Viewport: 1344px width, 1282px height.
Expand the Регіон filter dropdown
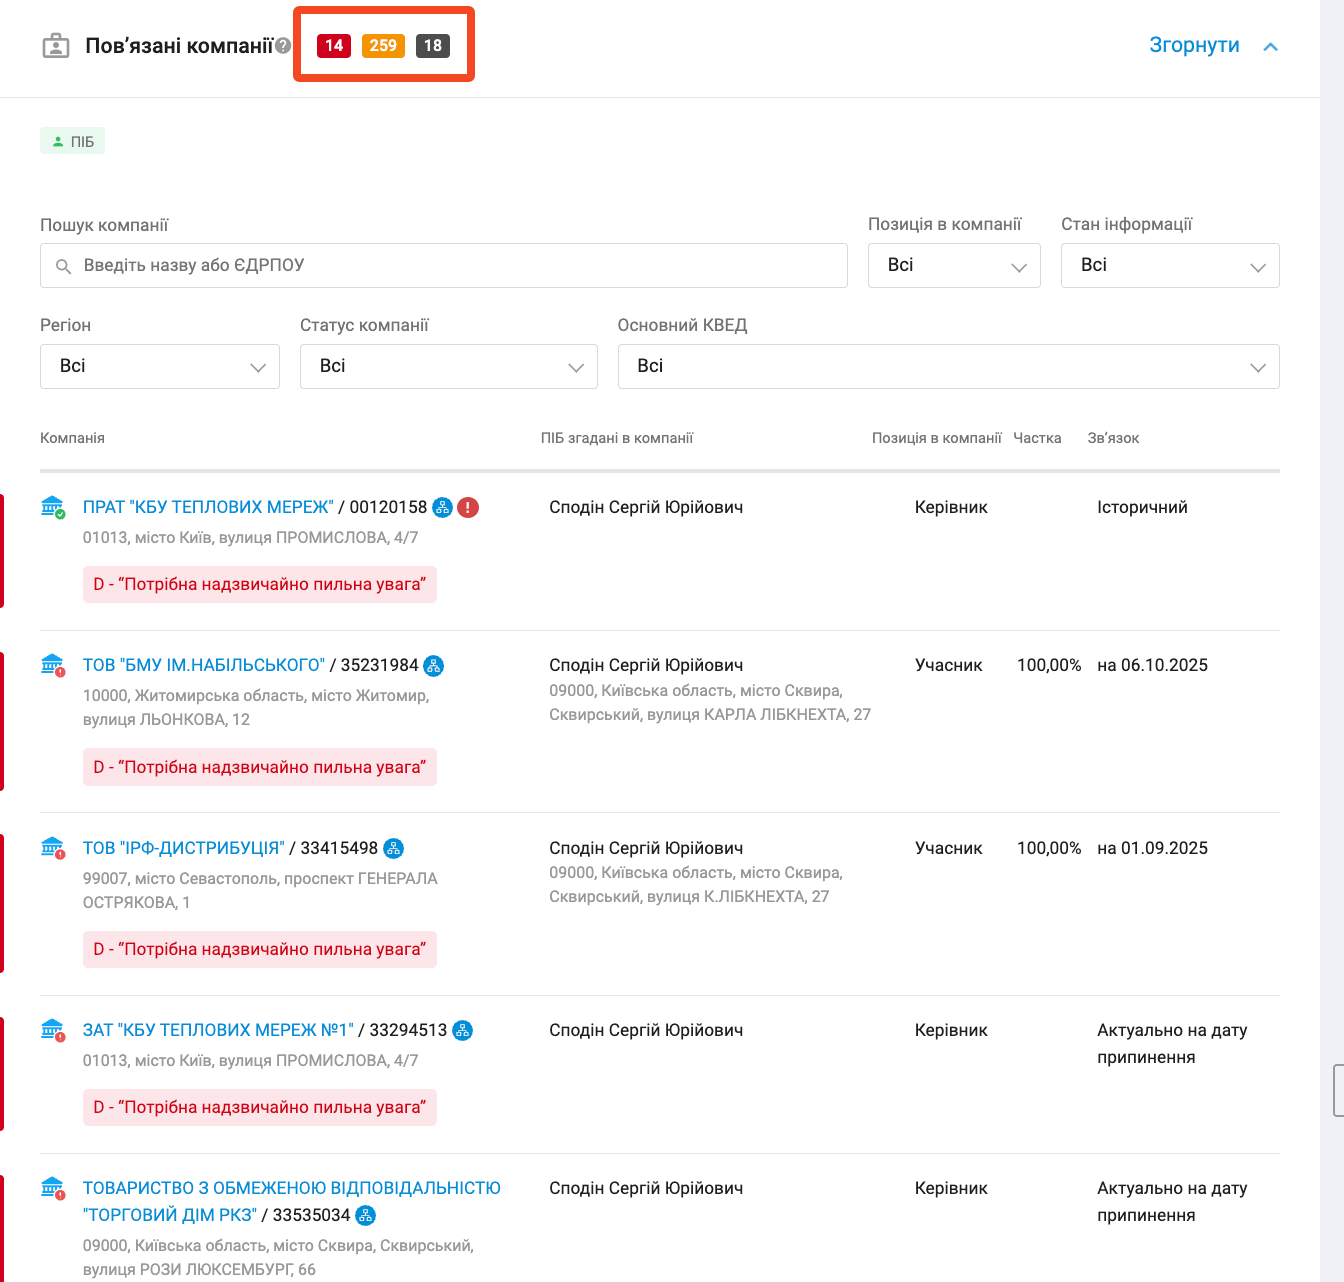[160, 367]
